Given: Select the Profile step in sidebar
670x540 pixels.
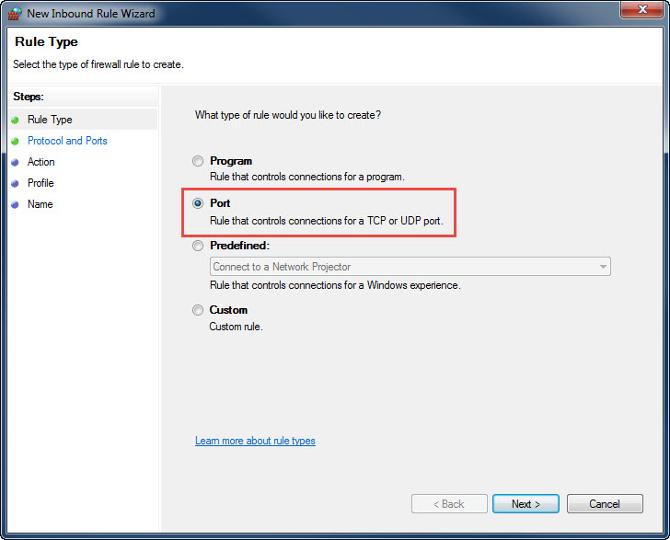Looking at the screenshot, I should 41,183.
